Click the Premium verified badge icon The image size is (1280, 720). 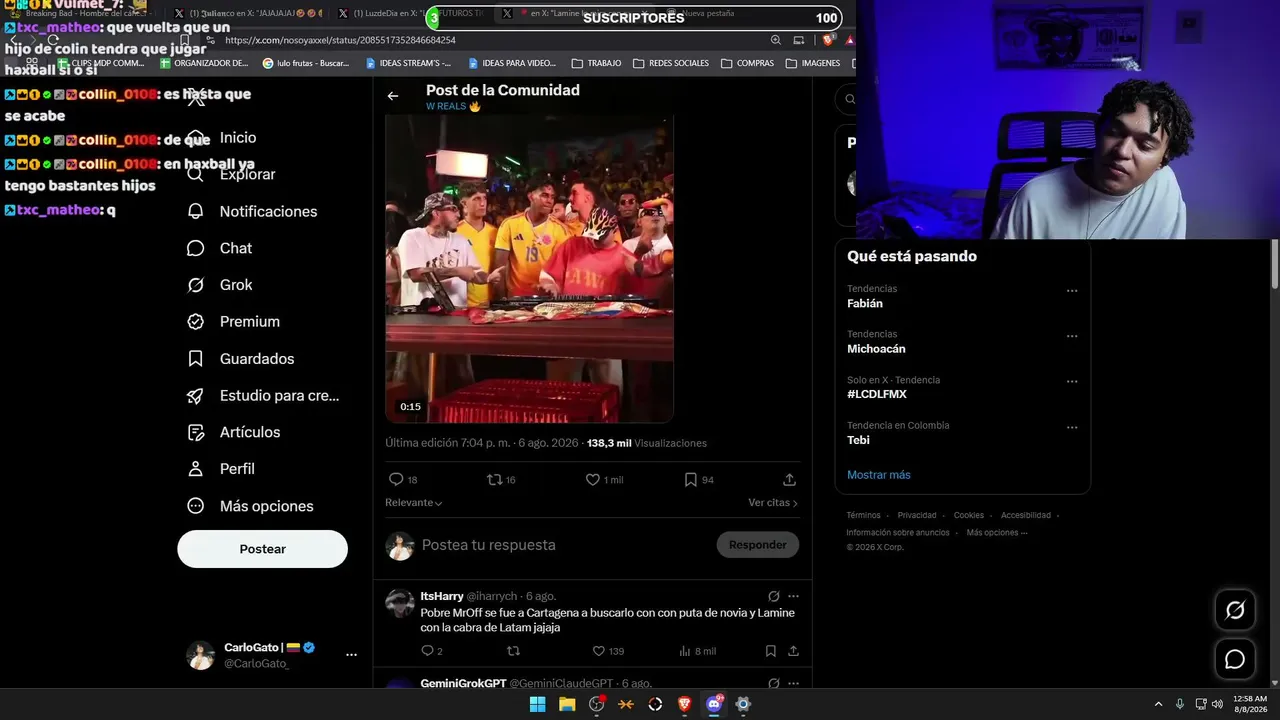196,322
